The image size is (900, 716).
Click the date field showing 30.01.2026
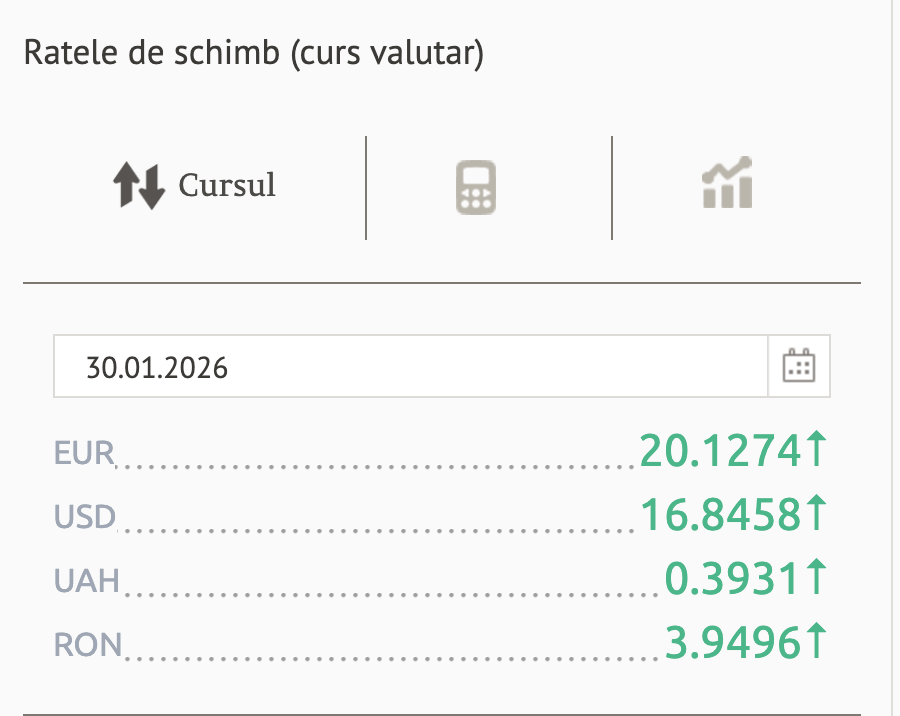click(410, 367)
